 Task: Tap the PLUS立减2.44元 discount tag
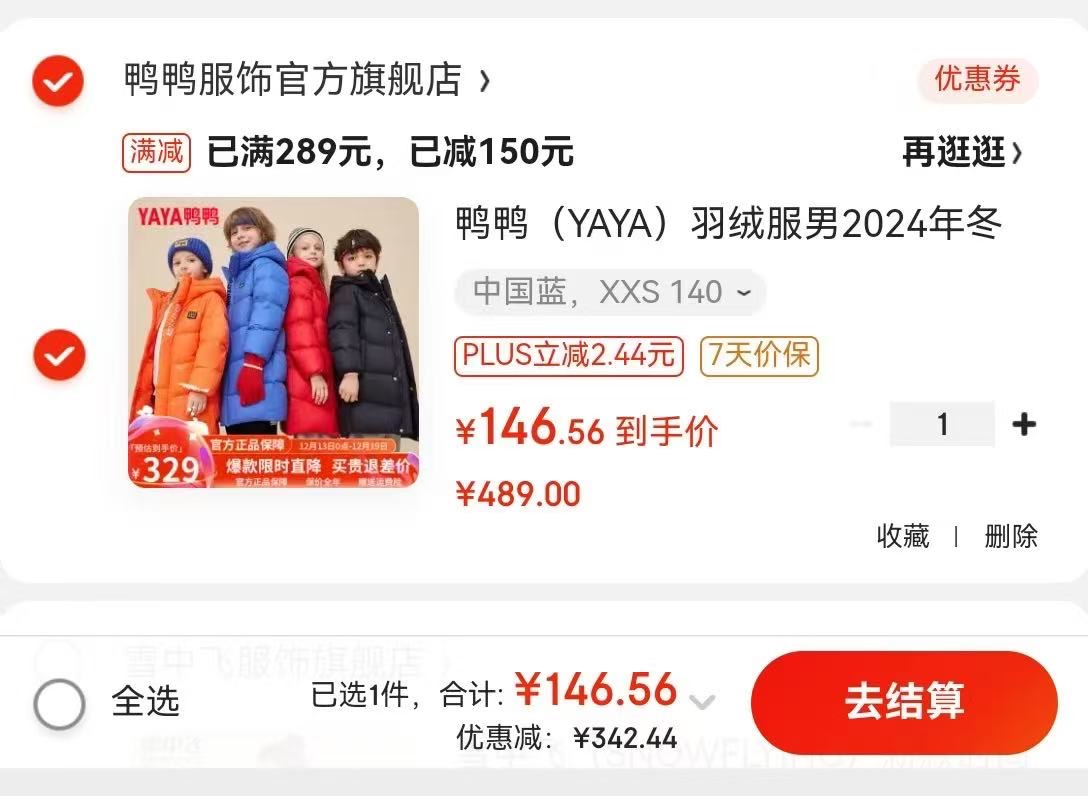tap(569, 356)
